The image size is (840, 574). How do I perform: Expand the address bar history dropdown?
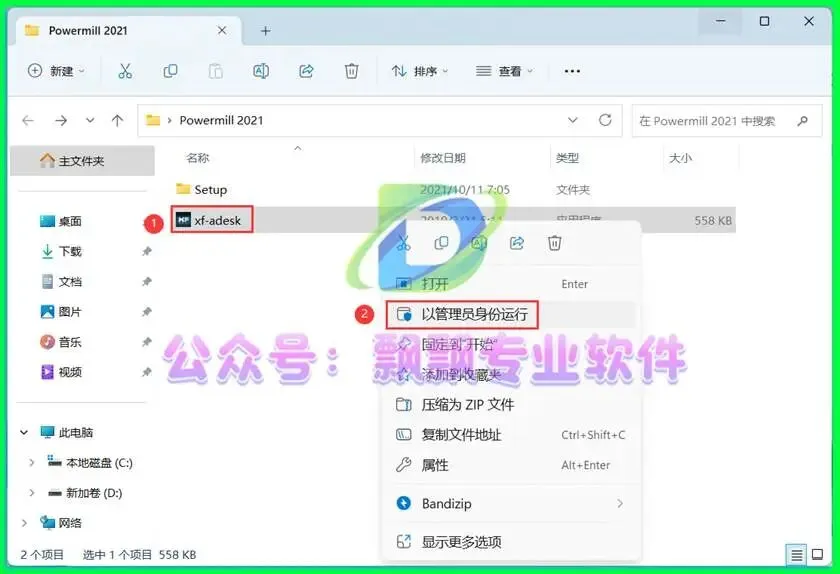click(x=573, y=120)
